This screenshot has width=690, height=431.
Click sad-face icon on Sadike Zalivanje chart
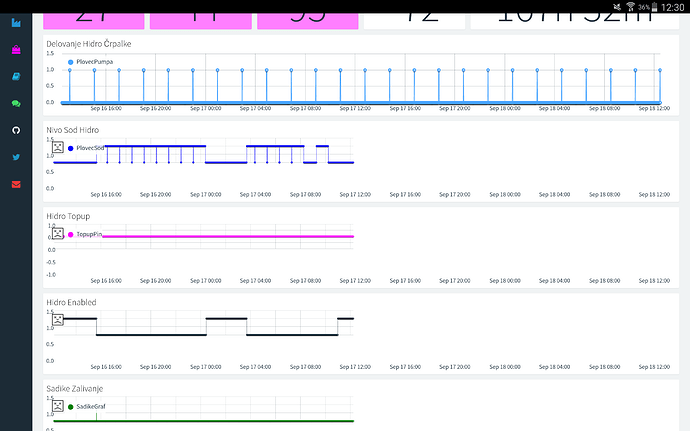pos(58,405)
